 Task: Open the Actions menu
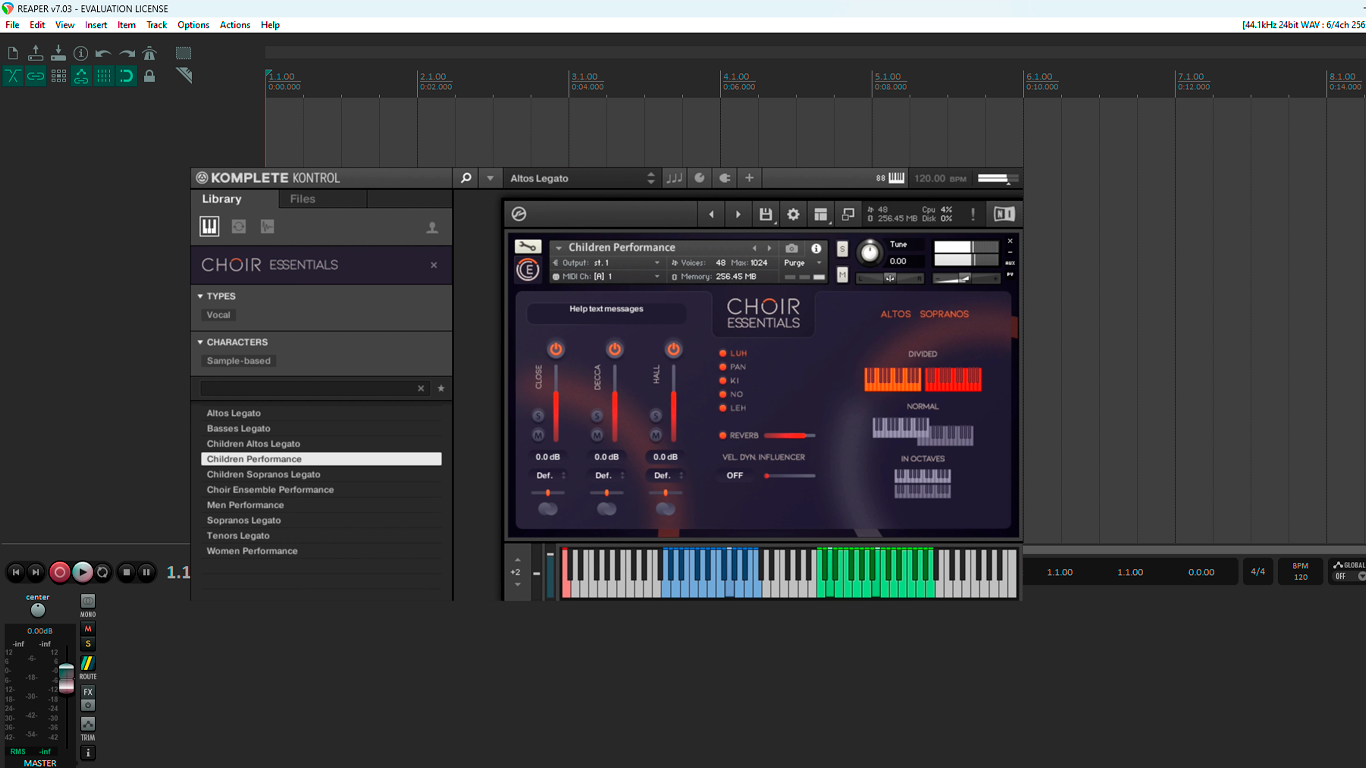[235, 25]
